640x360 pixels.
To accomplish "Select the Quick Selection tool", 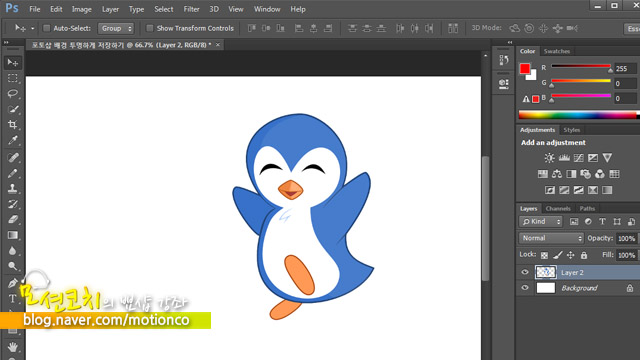I will (x=13, y=109).
